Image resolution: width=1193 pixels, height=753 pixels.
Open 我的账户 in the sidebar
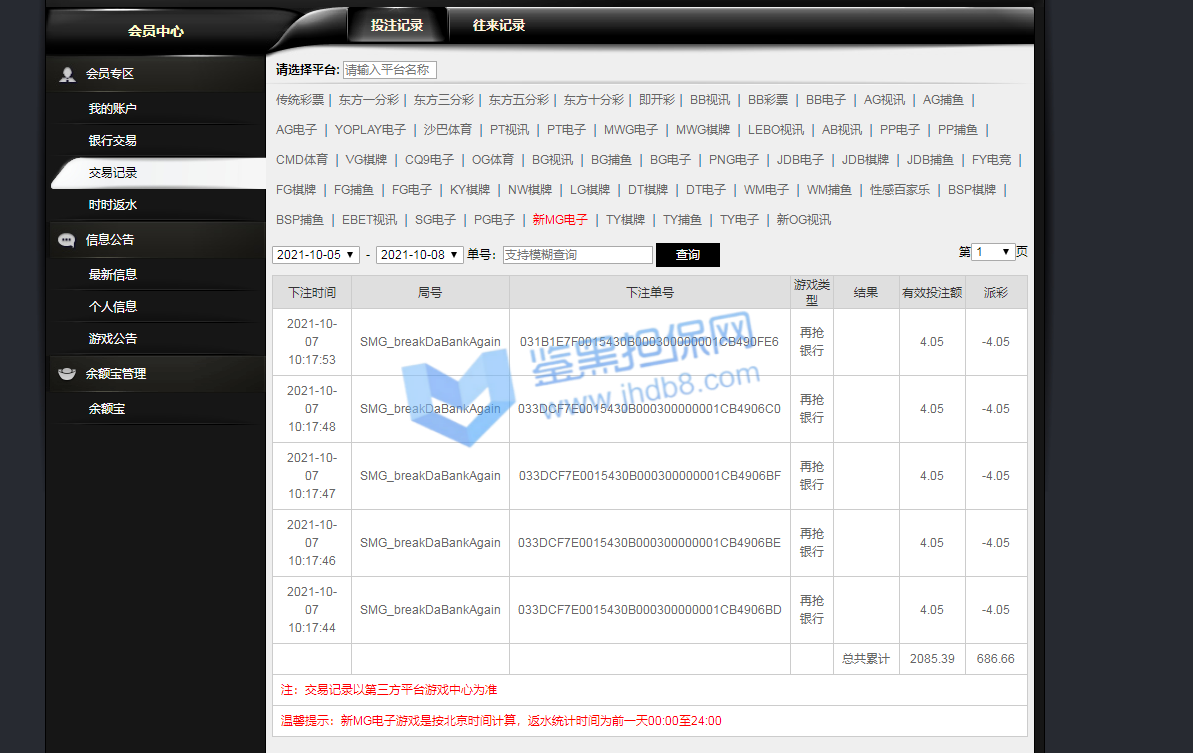point(112,109)
